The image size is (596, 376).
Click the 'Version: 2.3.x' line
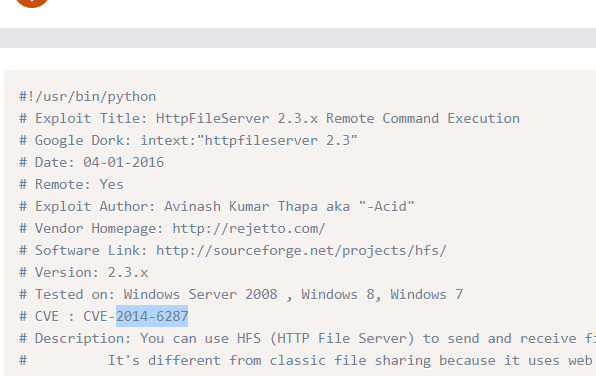tap(84, 273)
